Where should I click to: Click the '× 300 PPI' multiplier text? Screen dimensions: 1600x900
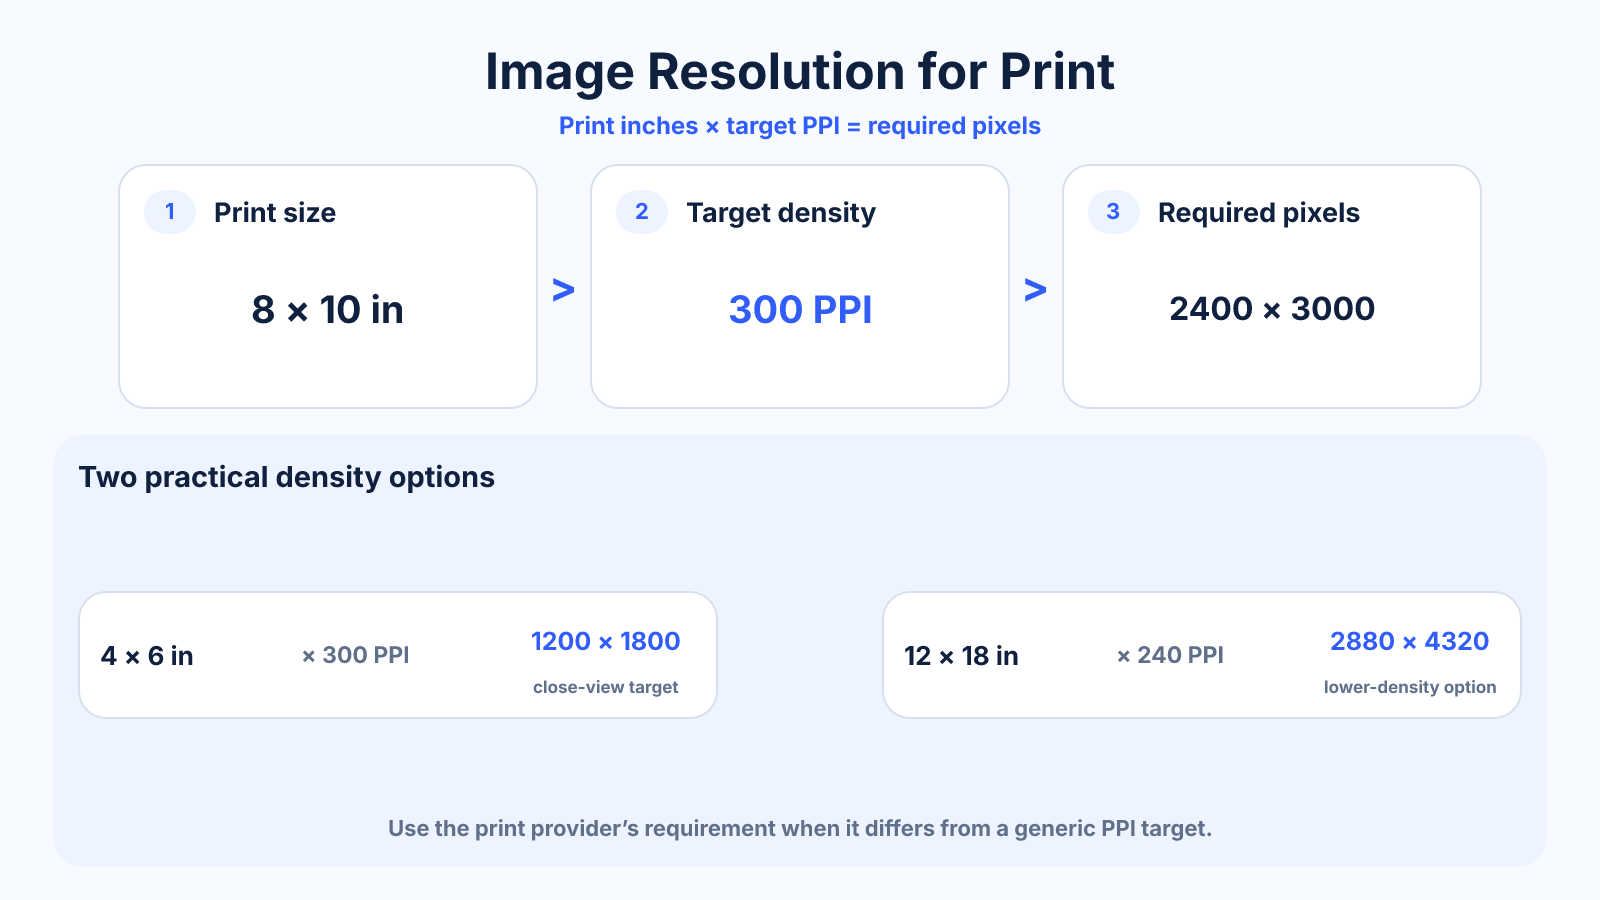click(x=356, y=655)
